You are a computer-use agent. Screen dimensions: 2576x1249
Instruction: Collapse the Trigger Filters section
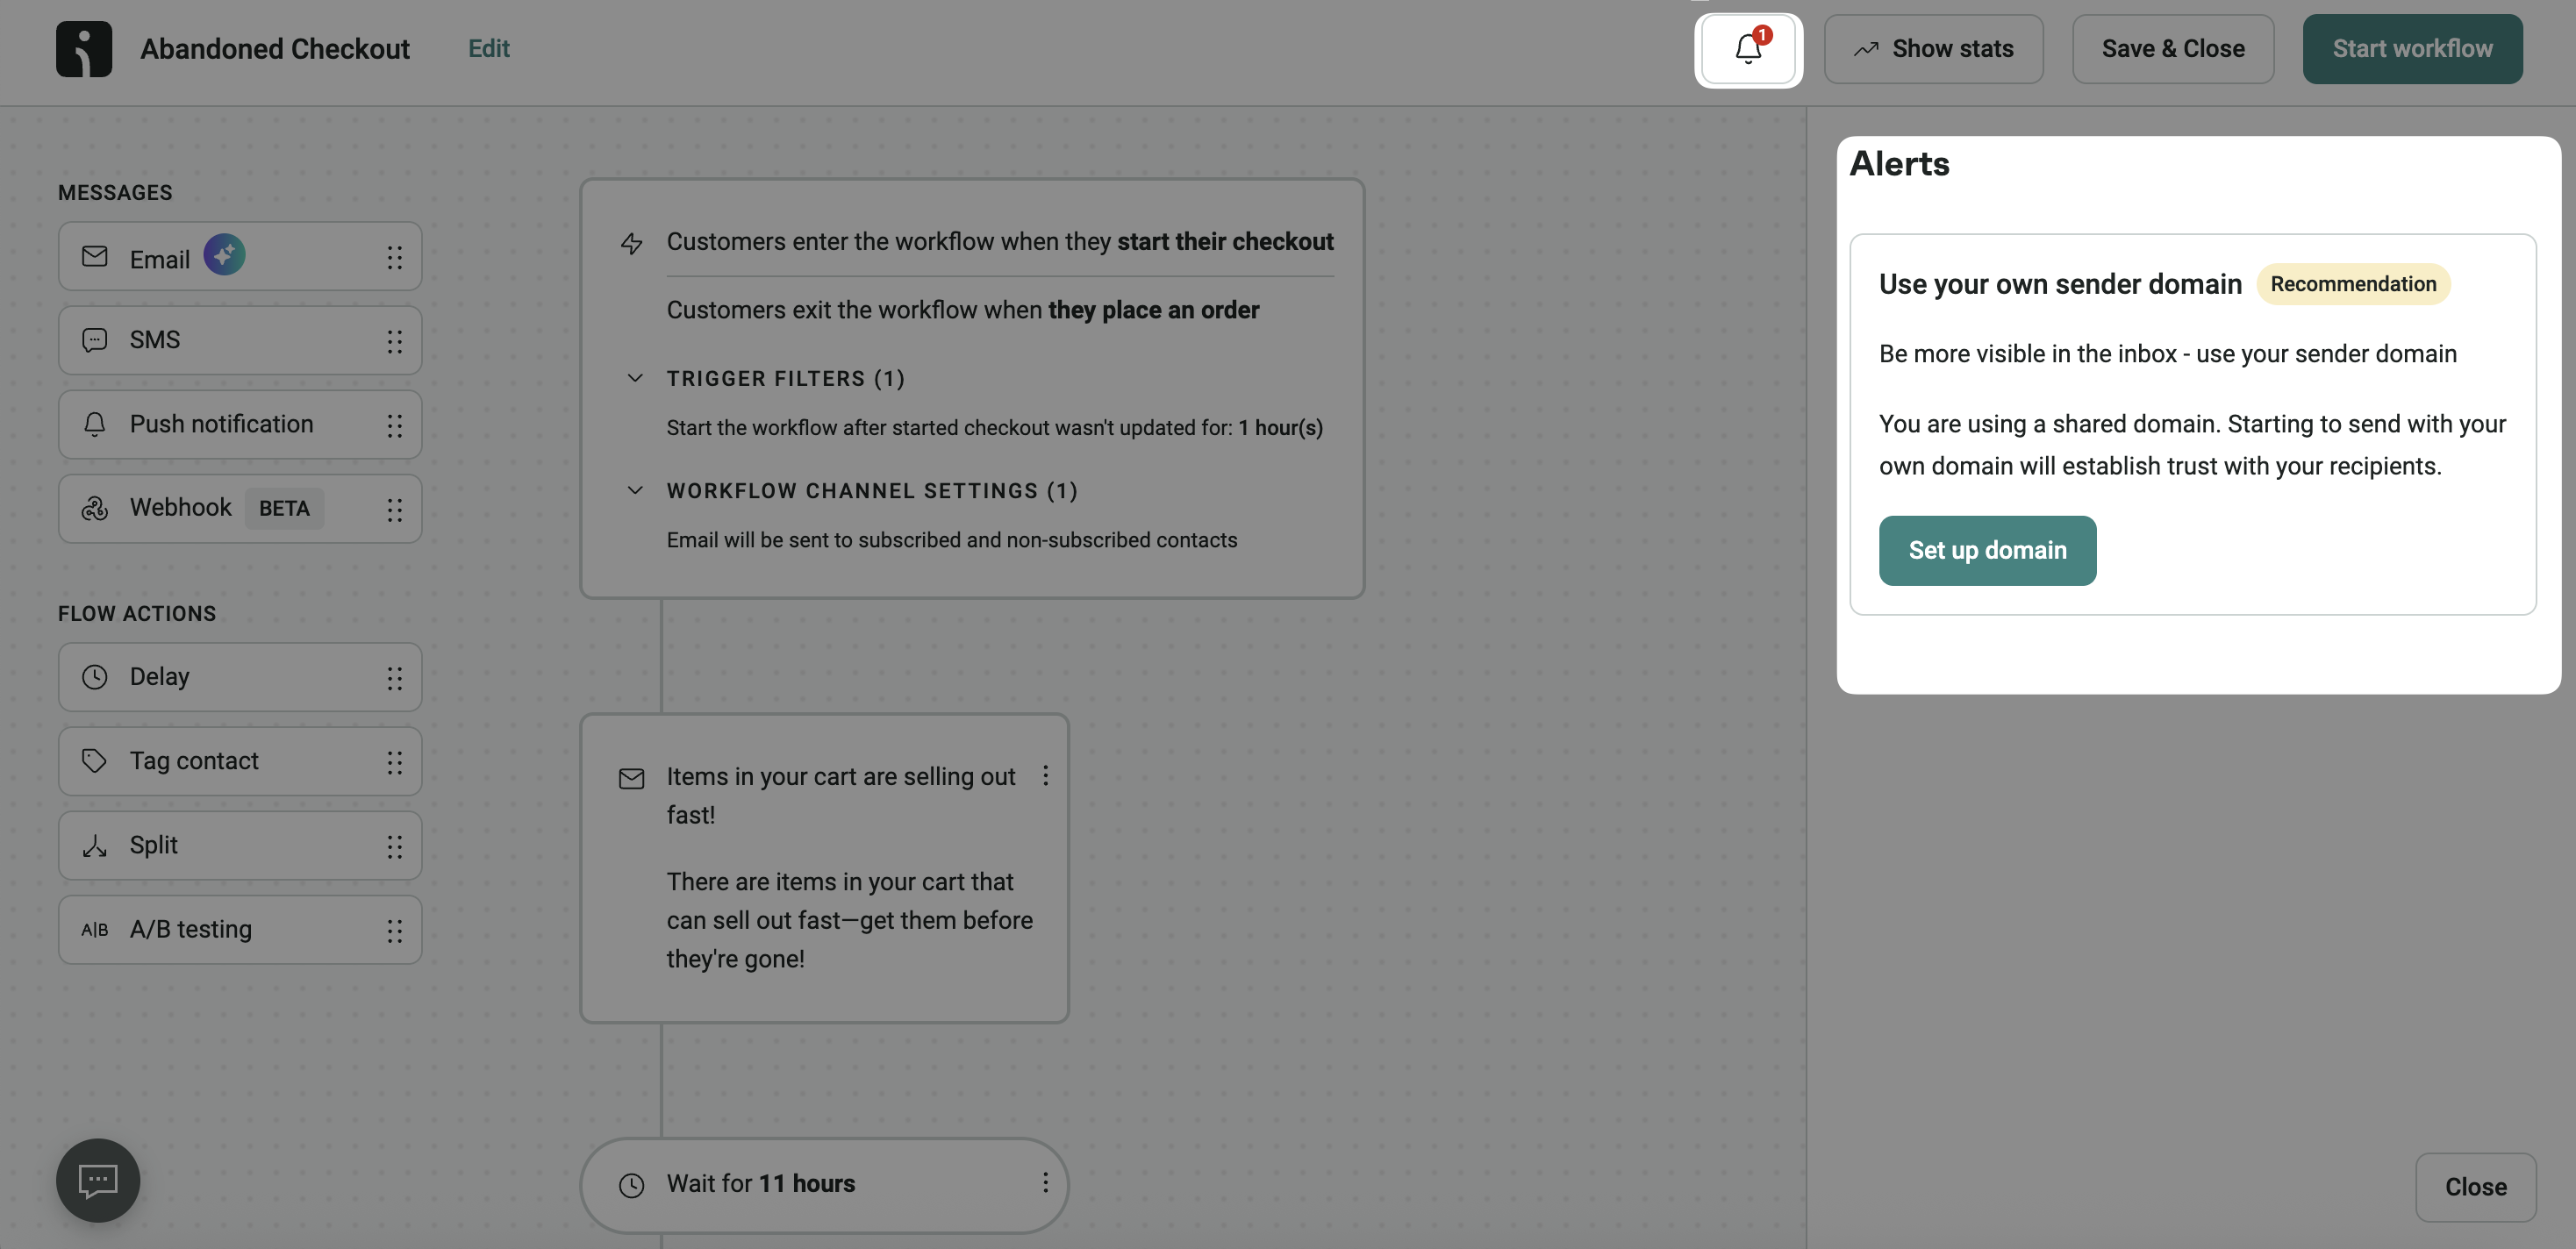point(634,378)
